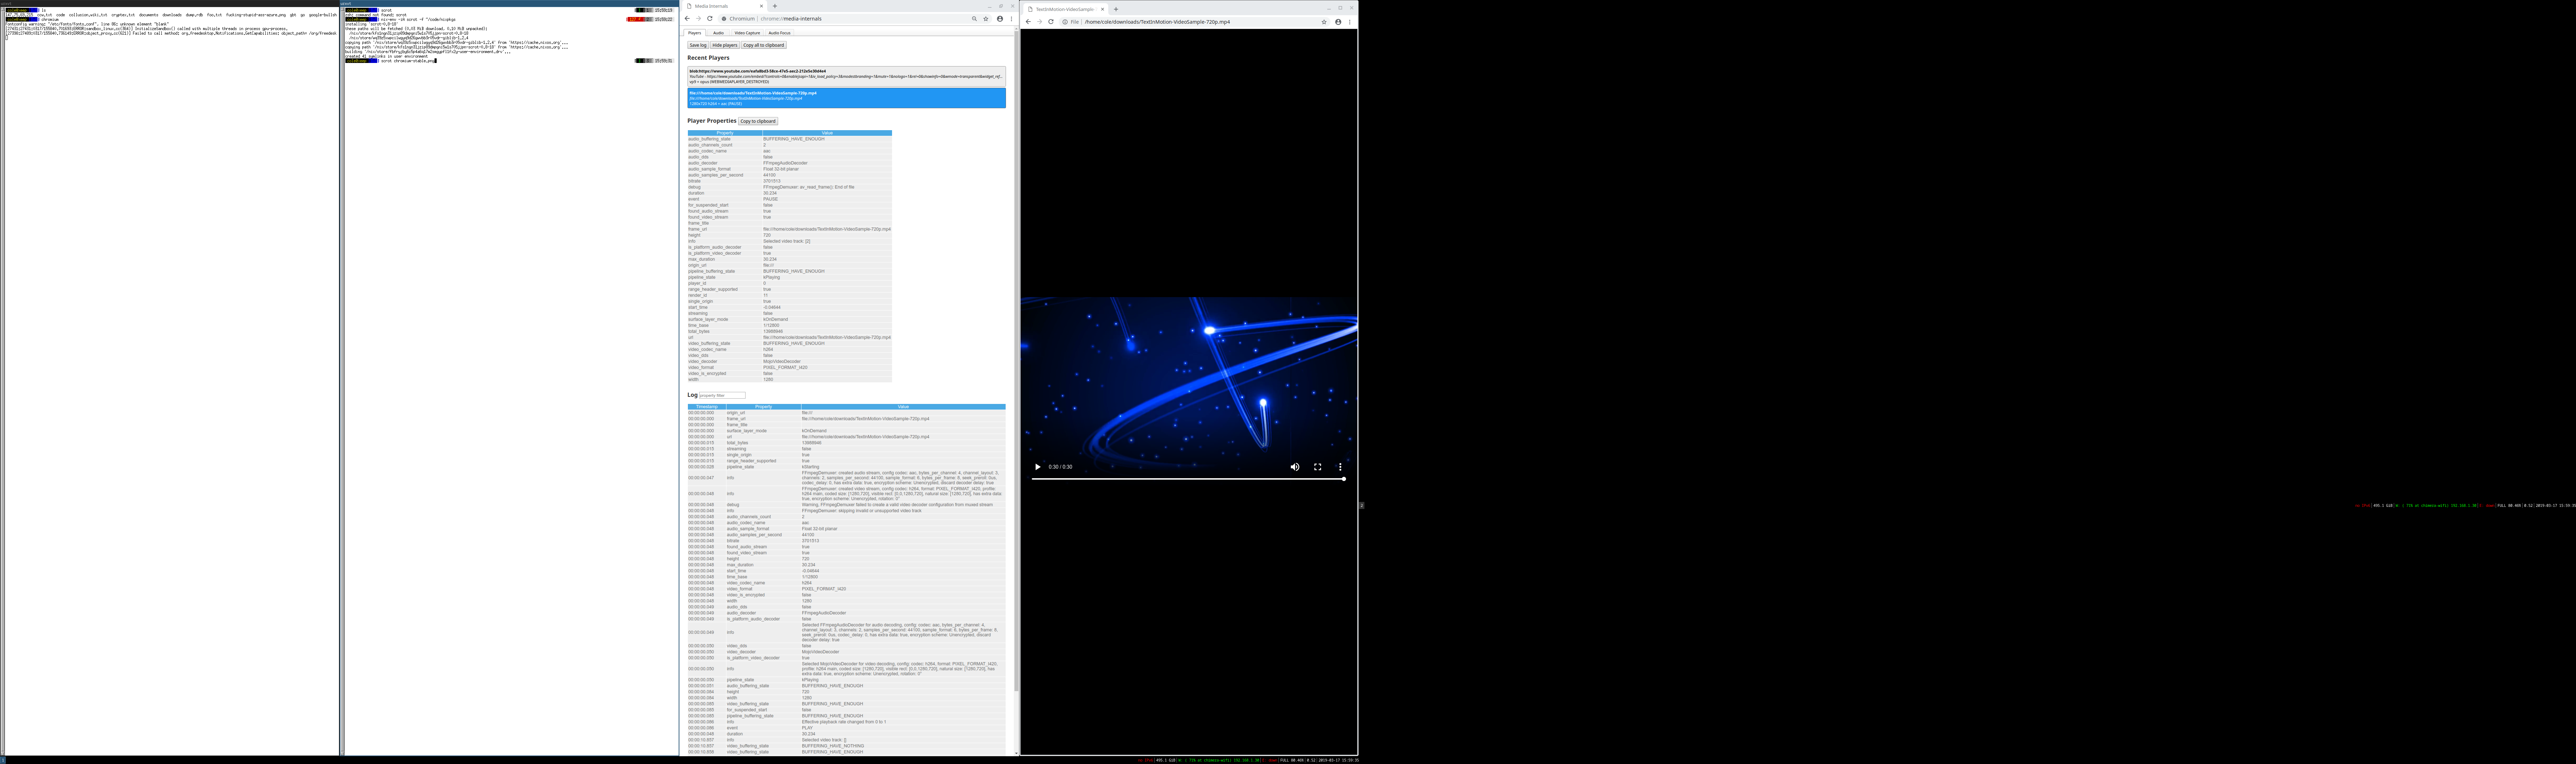
Task: Open new tab beside TextInMotion tab
Action: click(1116, 9)
